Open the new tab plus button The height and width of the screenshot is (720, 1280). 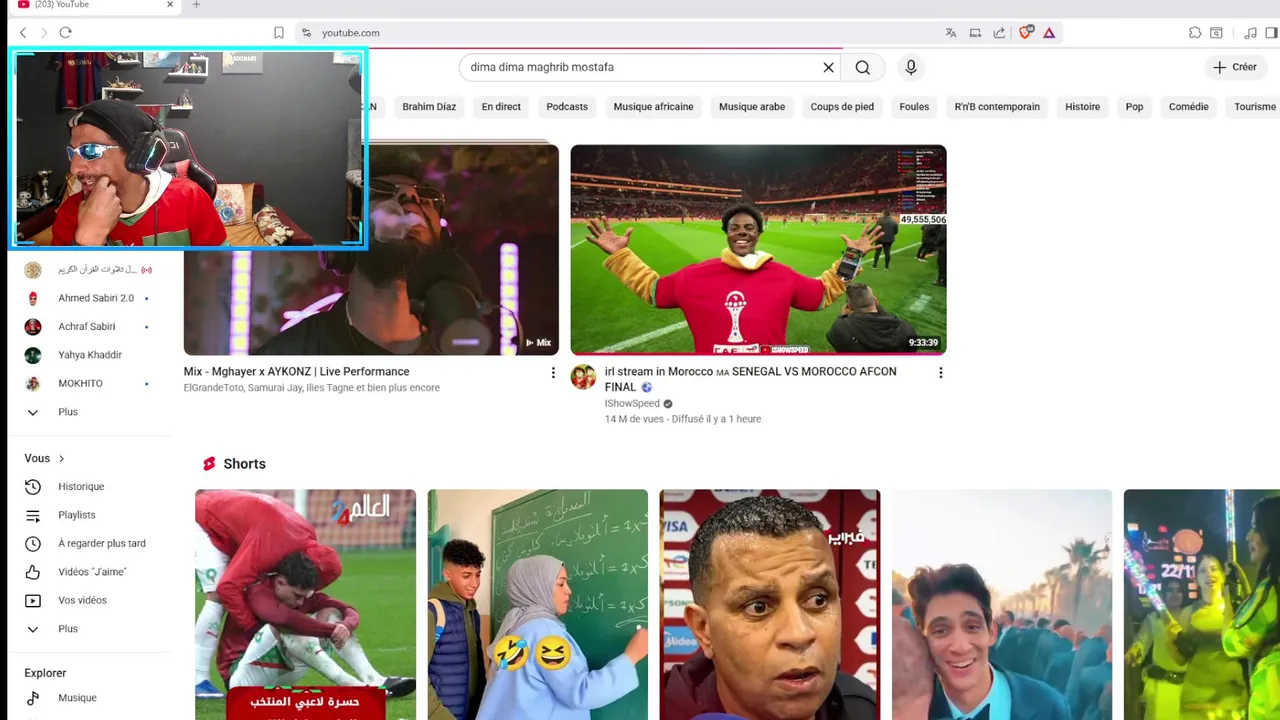196,5
